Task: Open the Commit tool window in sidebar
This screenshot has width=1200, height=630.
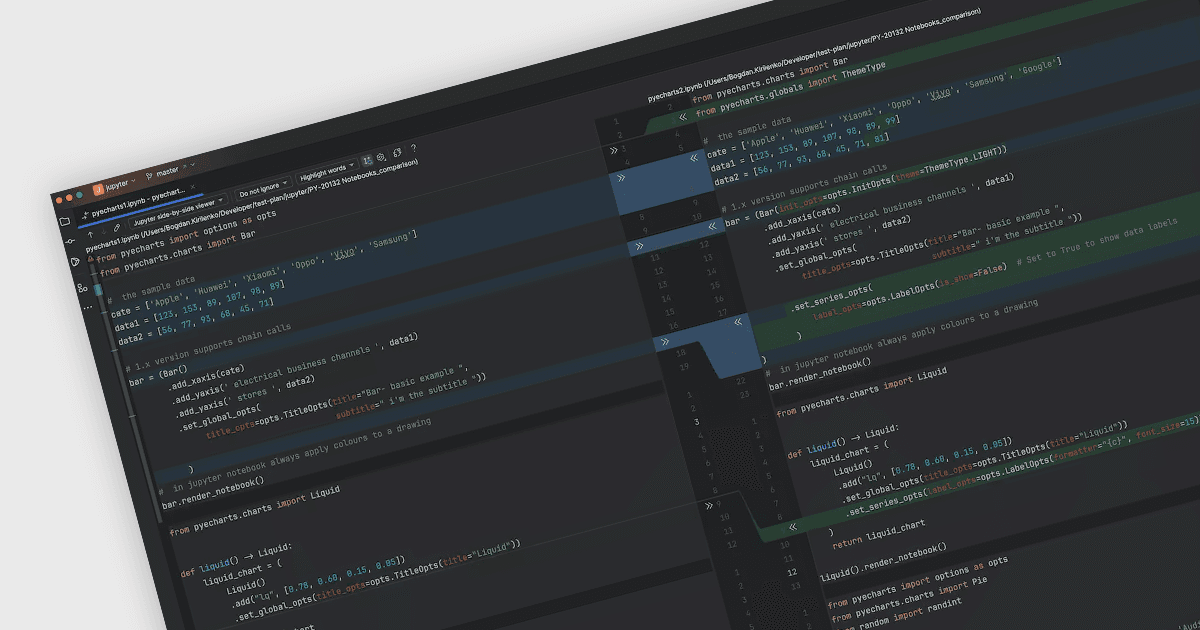Action: click(71, 241)
